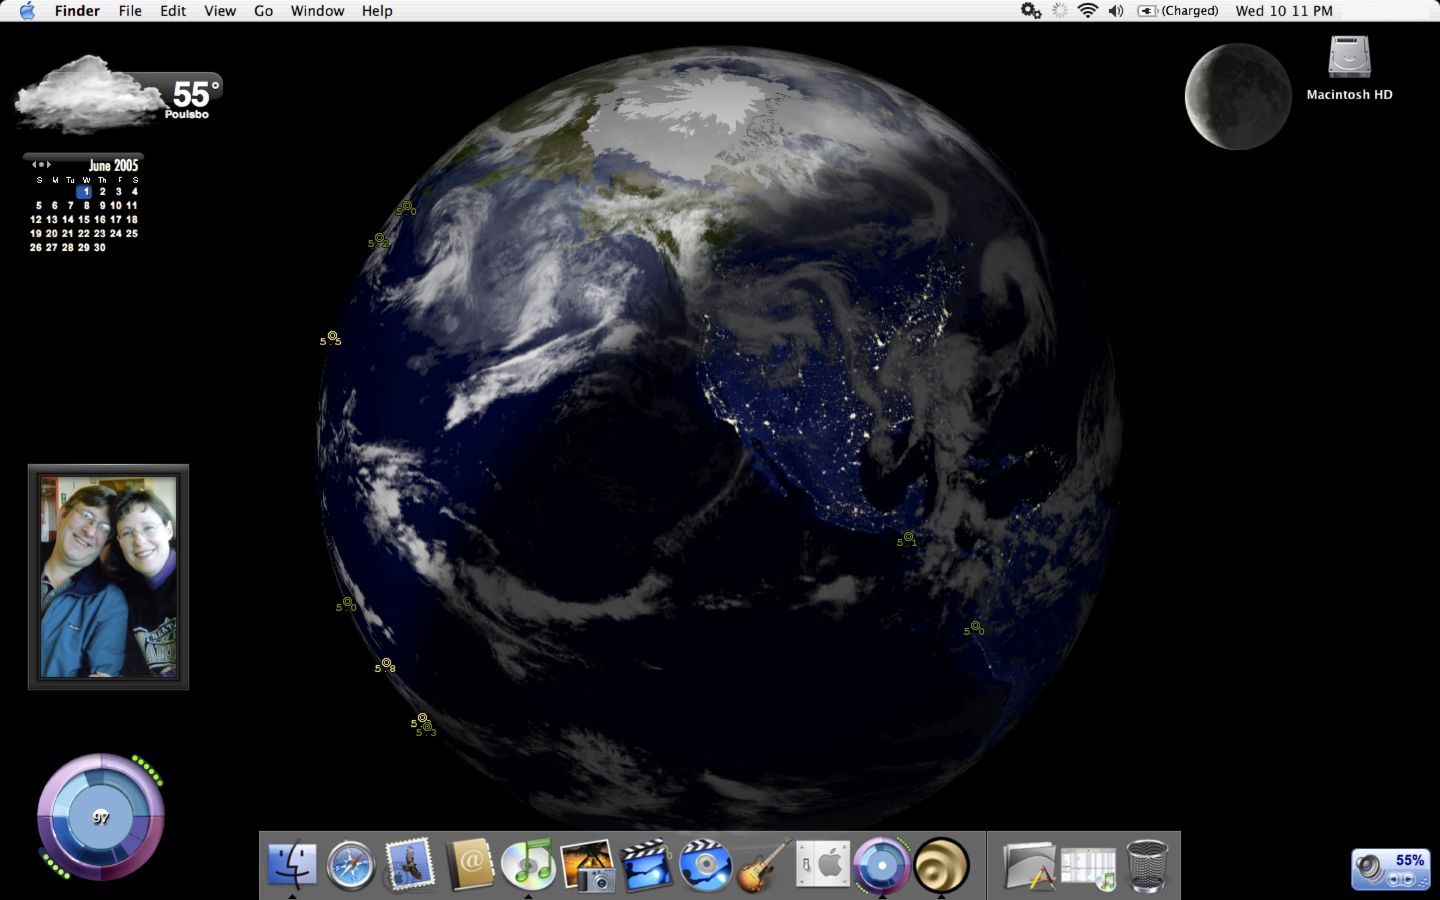
Task: Click the purple ring icon in the Dock
Action: (x=882, y=865)
